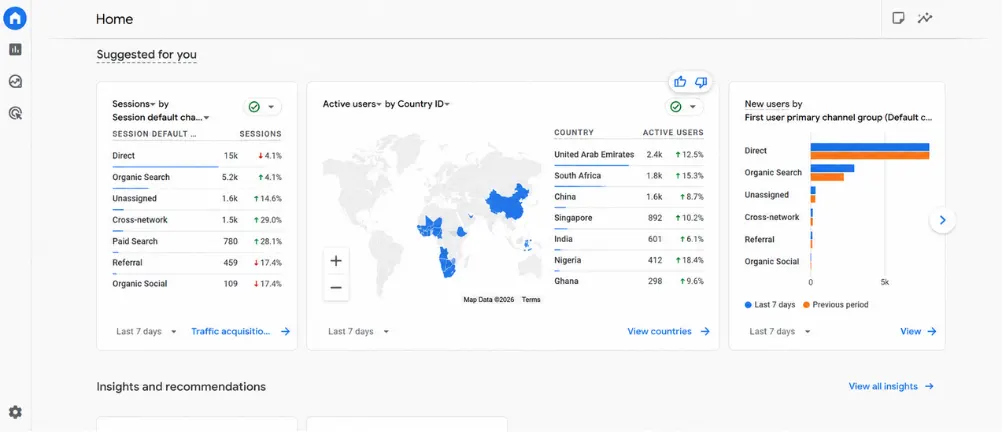Select Paid Search row in sessions table

[197, 241]
